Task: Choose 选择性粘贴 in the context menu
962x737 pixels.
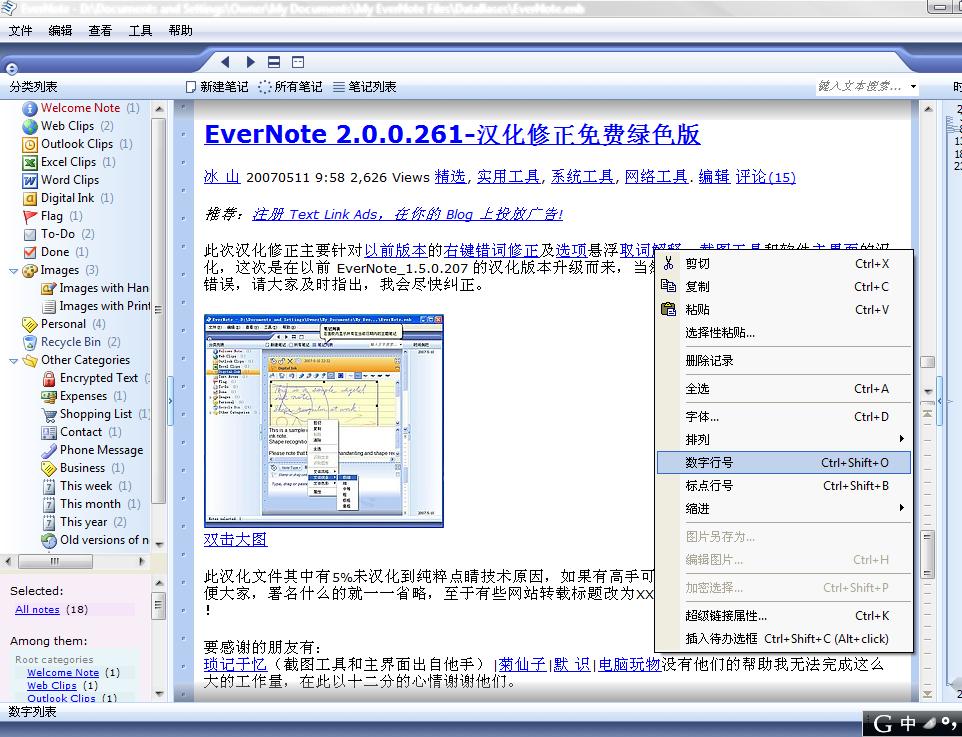Action: click(x=783, y=333)
